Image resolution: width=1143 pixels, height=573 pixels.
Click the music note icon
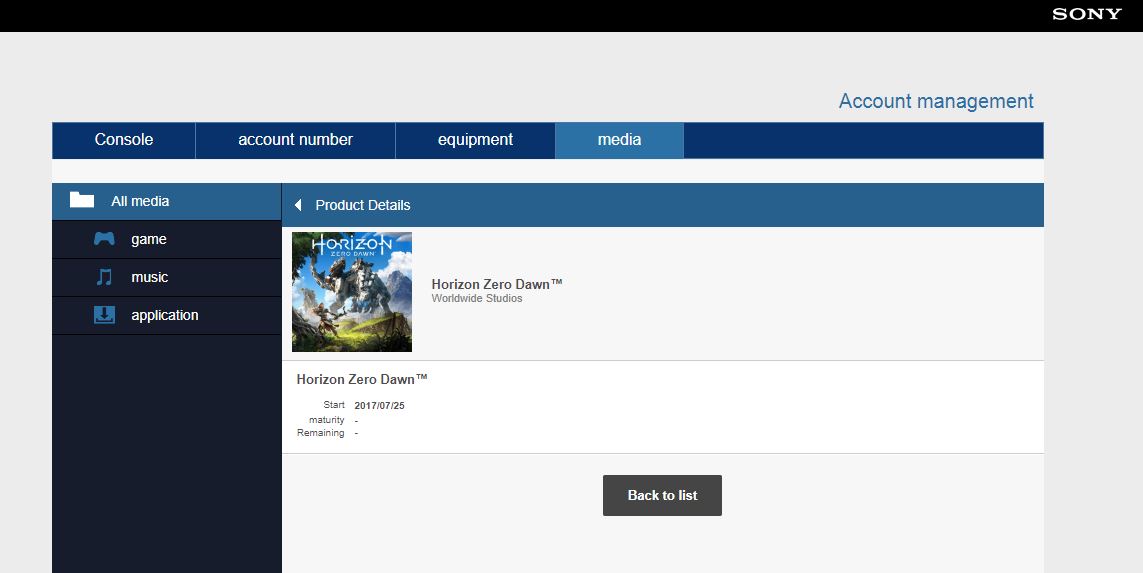(104, 277)
